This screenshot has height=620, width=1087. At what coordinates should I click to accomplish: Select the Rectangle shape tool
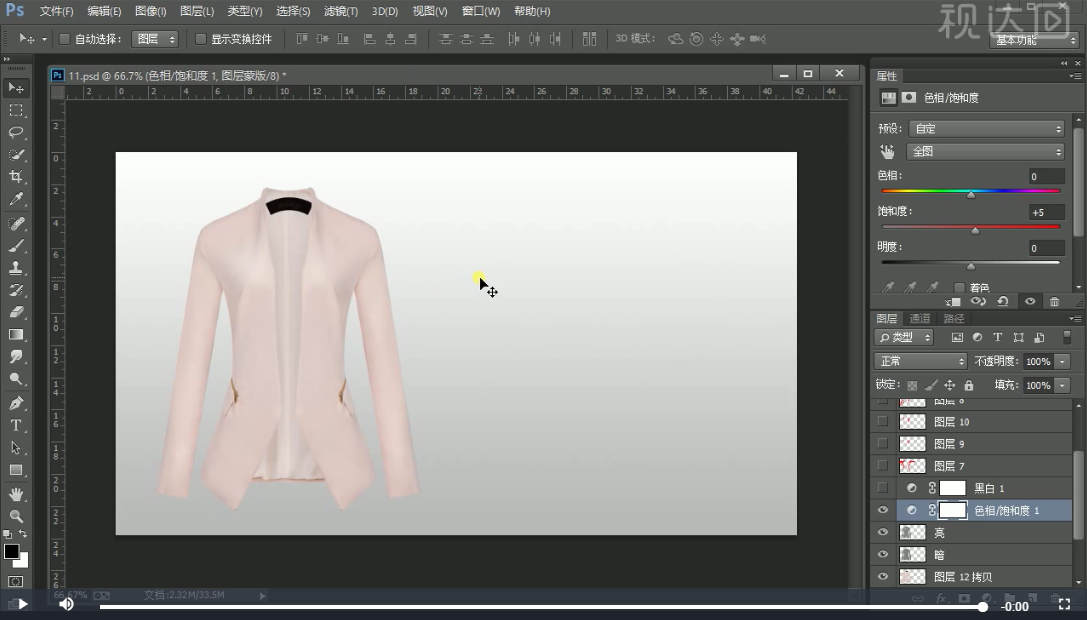(16, 470)
